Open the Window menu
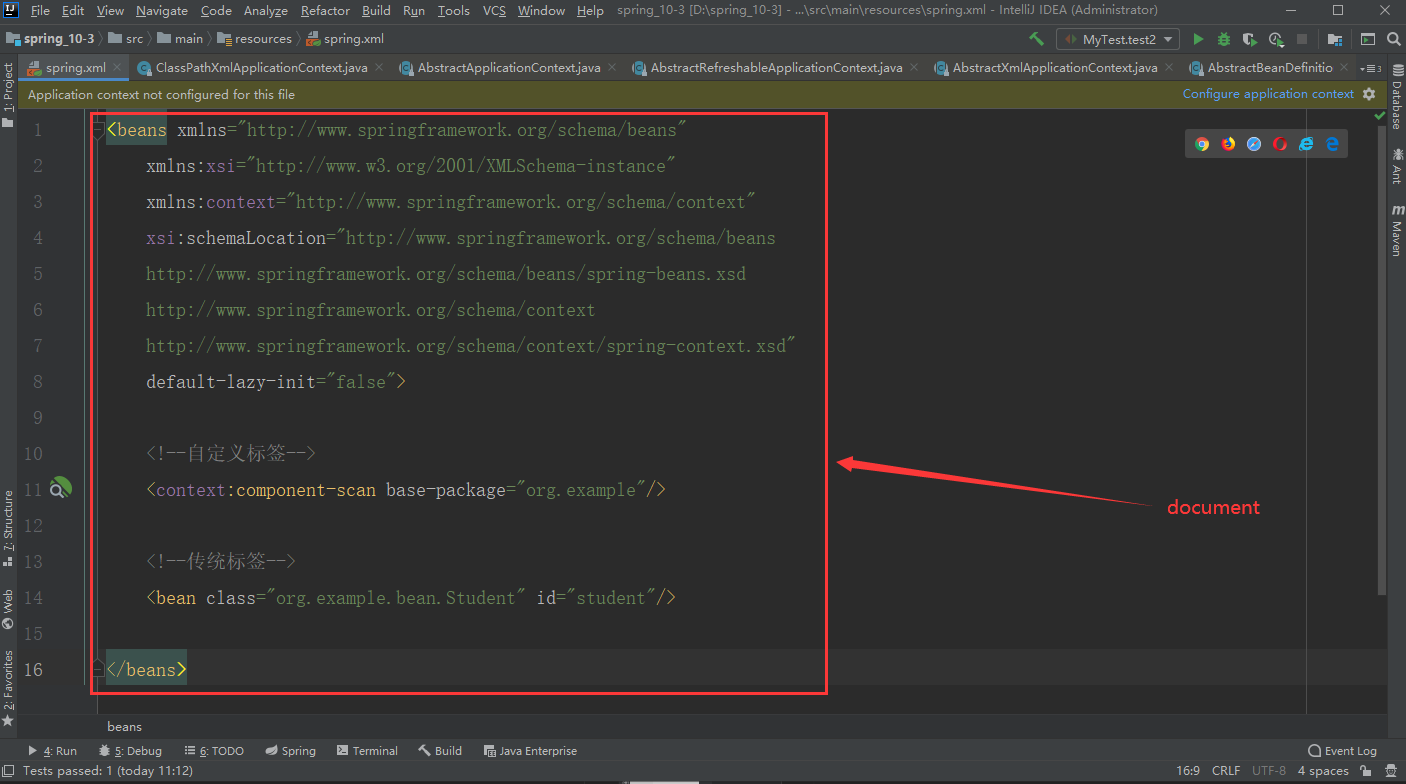Viewport: 1406px width, 784px height. 540,11
